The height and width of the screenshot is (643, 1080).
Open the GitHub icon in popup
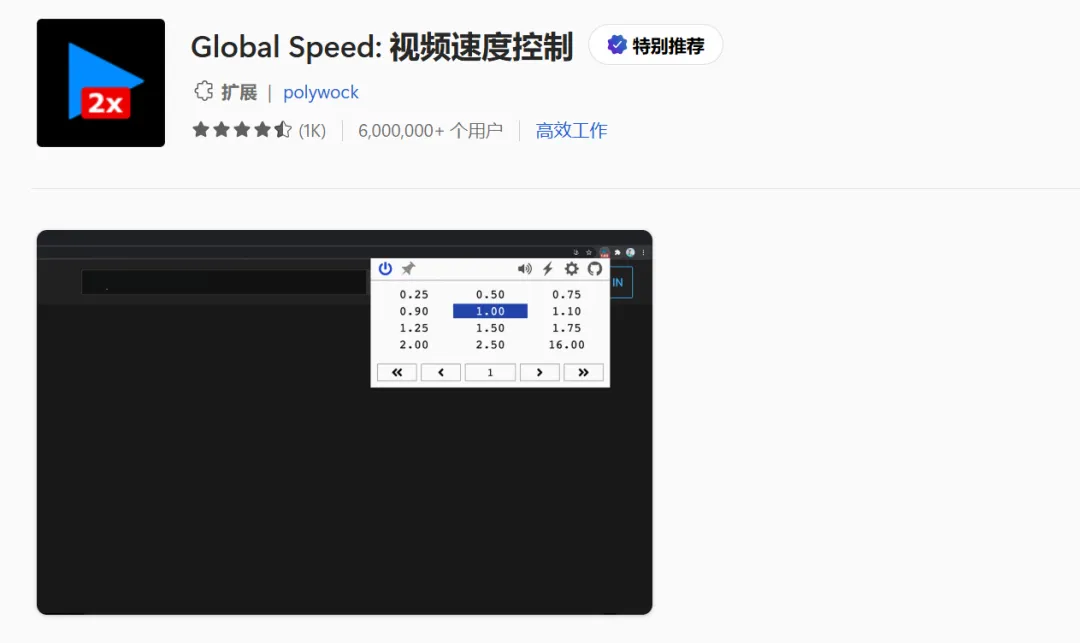point(595,268)
